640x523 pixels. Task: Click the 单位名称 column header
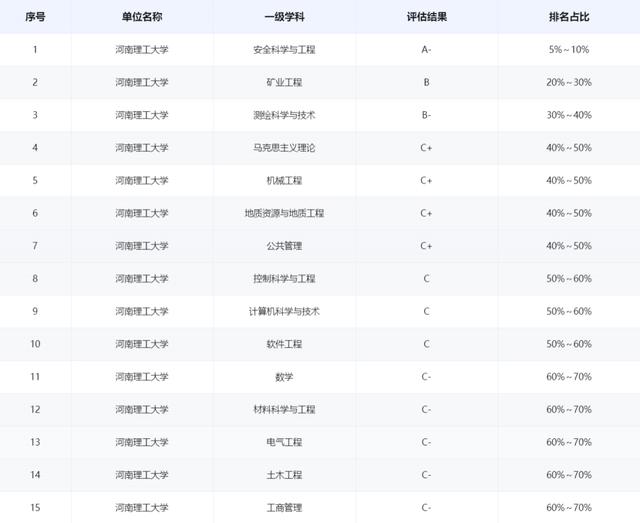142,17
